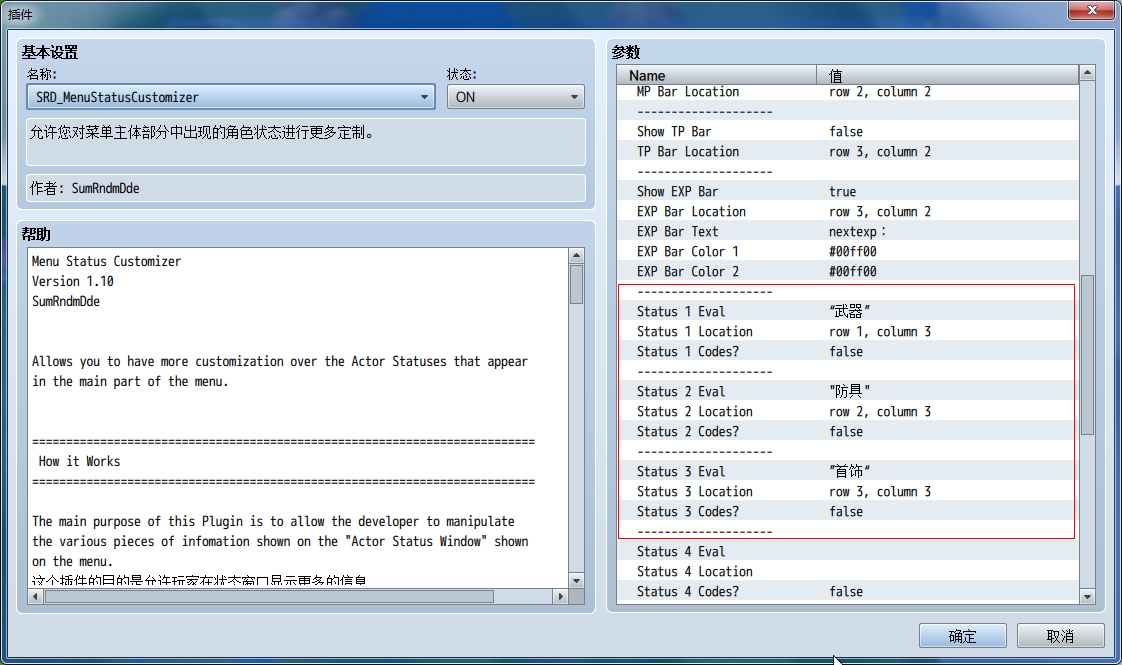Click the author field SumRndmDde
The image size is (1122, 665).
click(306, 188)
